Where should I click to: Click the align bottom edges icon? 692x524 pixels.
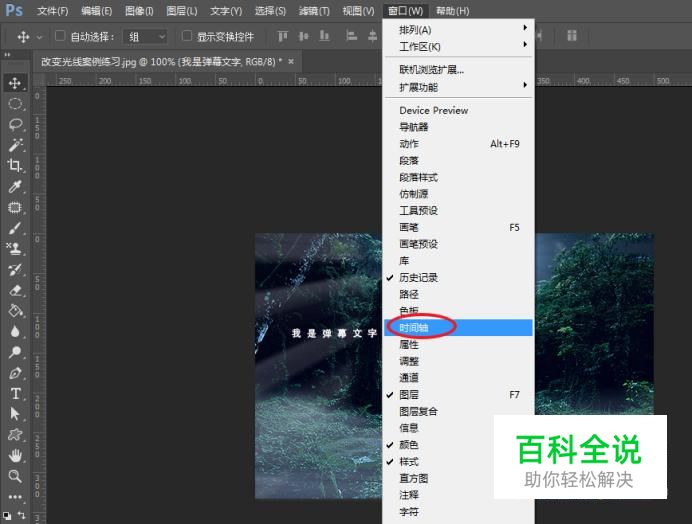[x=324, y=36]
